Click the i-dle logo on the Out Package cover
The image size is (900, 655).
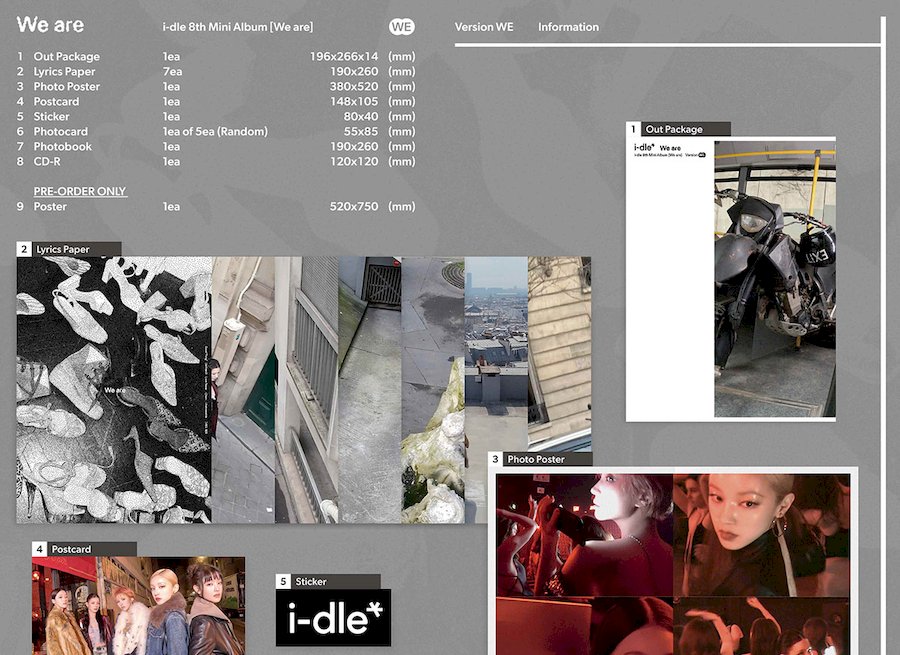[646, 148]
